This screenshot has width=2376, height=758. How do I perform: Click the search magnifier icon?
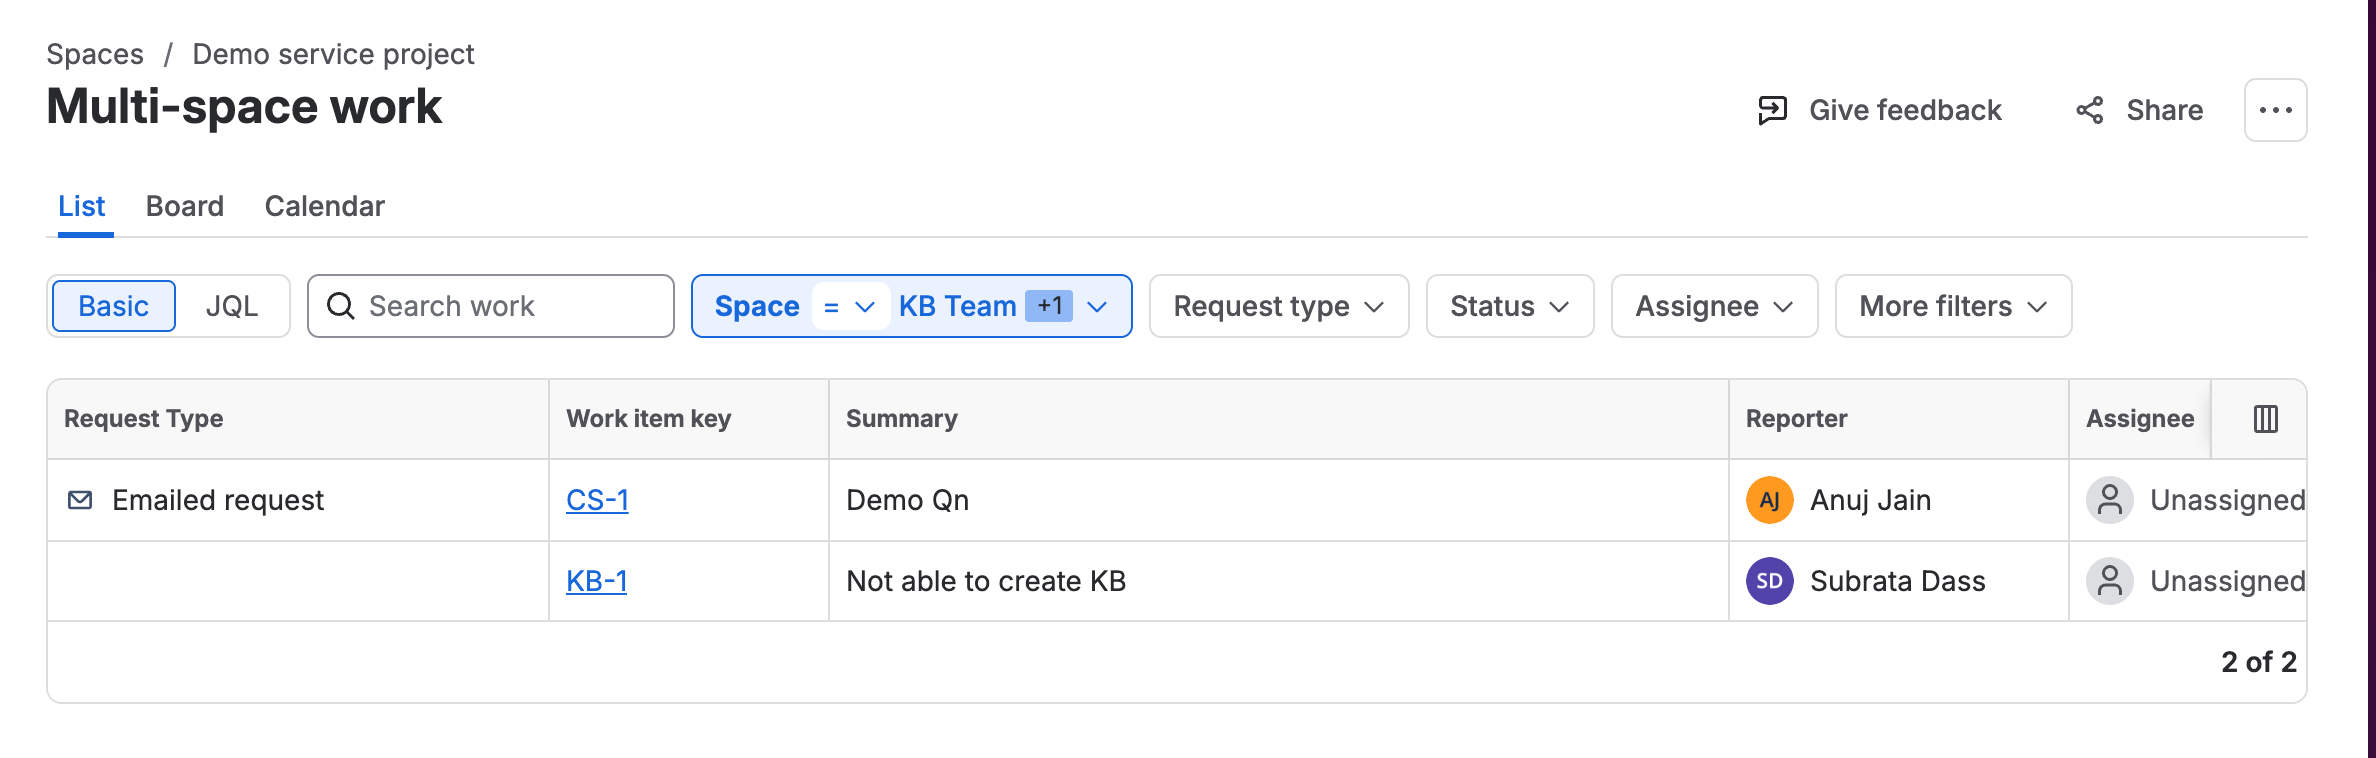pos(341,306)
